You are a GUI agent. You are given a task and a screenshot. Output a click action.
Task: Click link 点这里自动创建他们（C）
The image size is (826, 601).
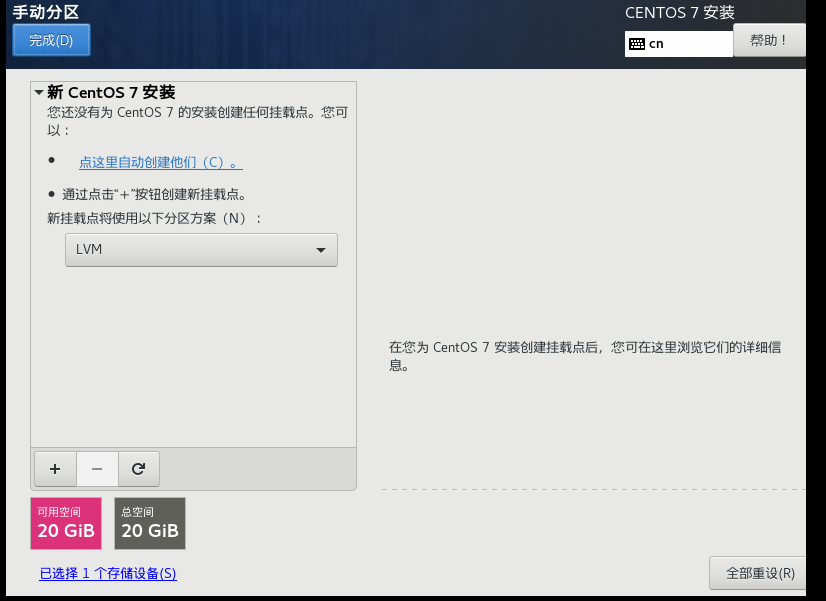(x=161, y=162)
